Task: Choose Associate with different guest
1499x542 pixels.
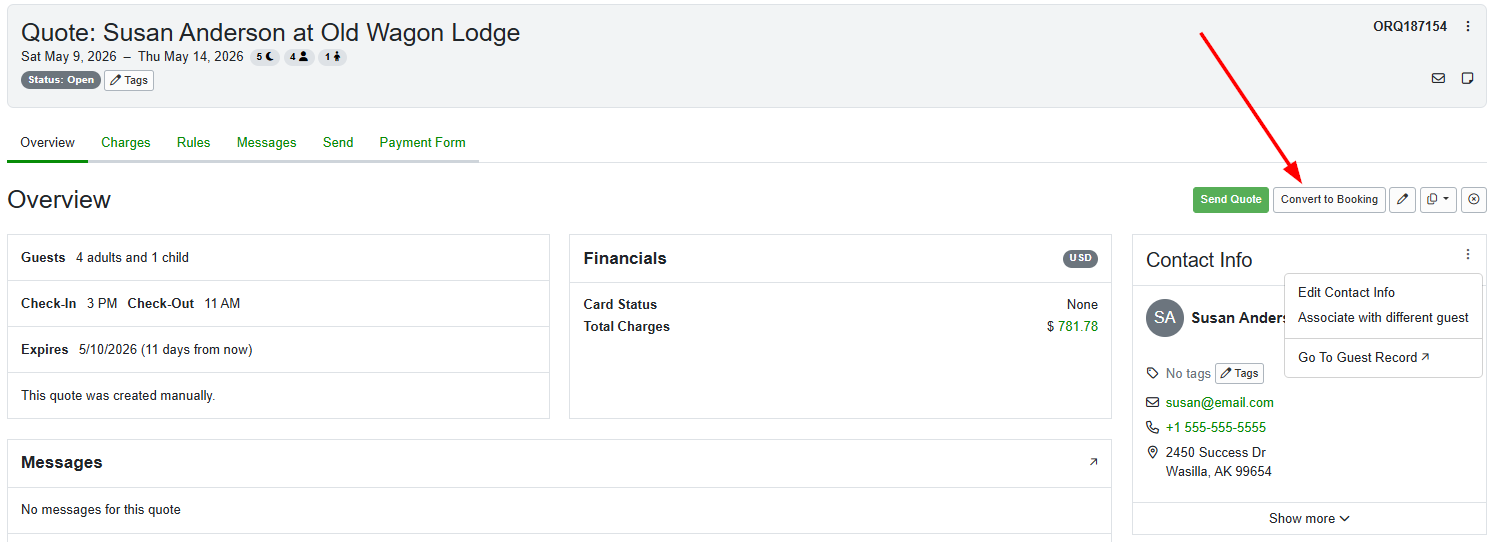Action: (x=1383, y=317)
